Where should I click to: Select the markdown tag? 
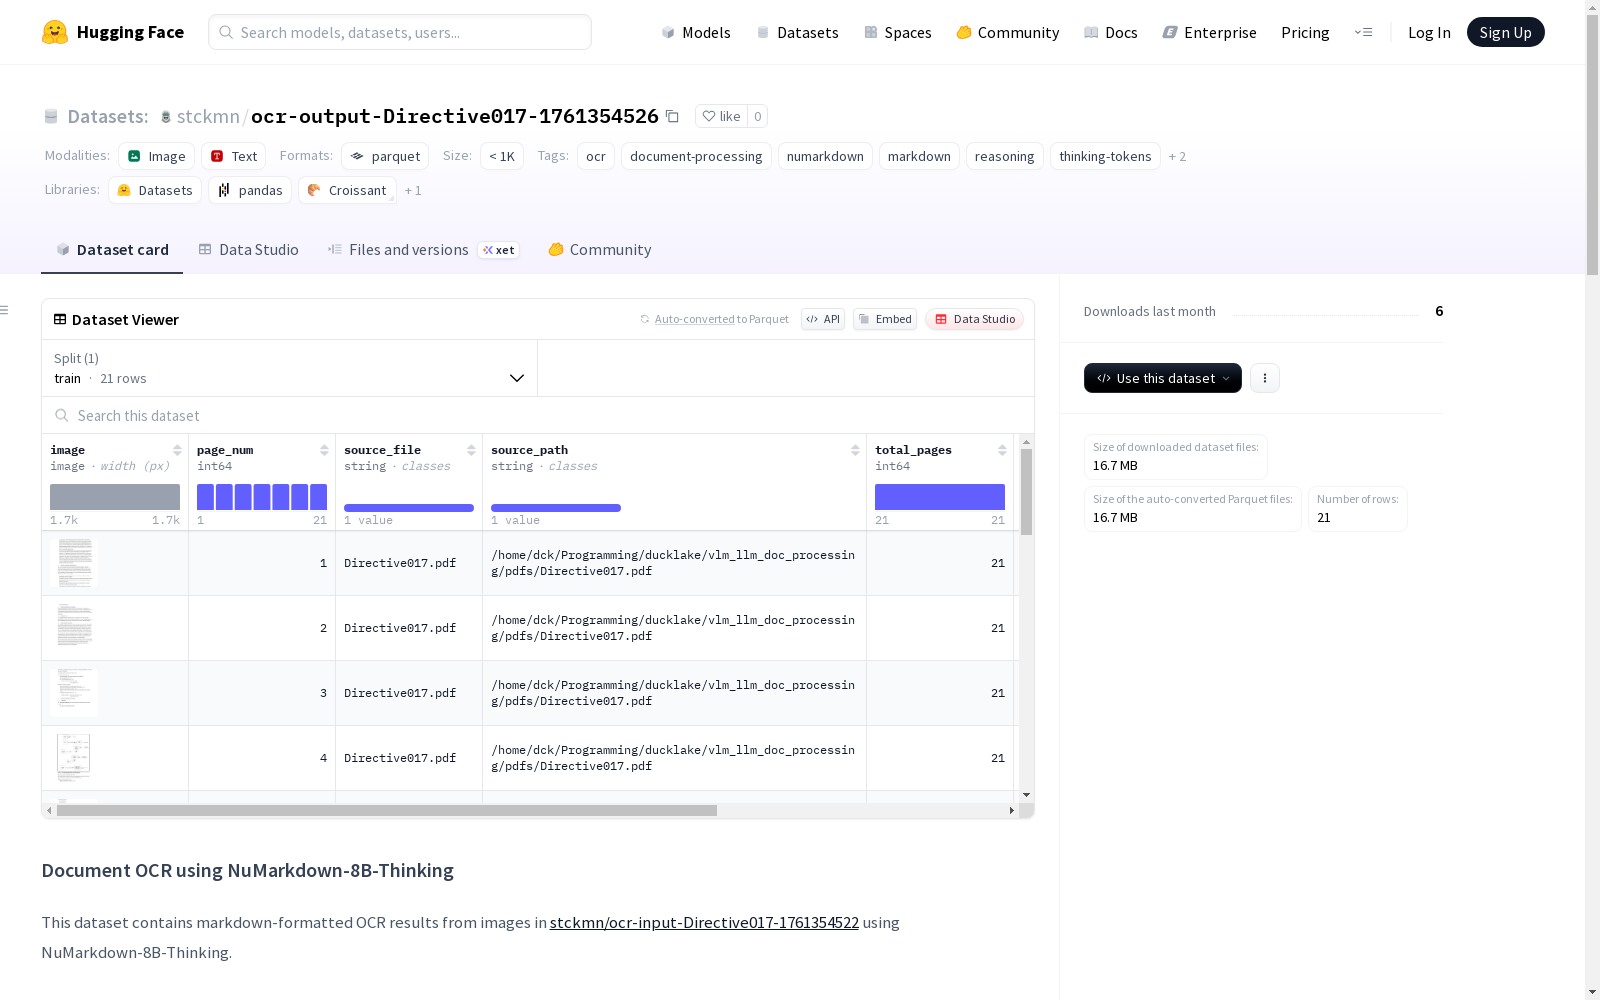919,156
